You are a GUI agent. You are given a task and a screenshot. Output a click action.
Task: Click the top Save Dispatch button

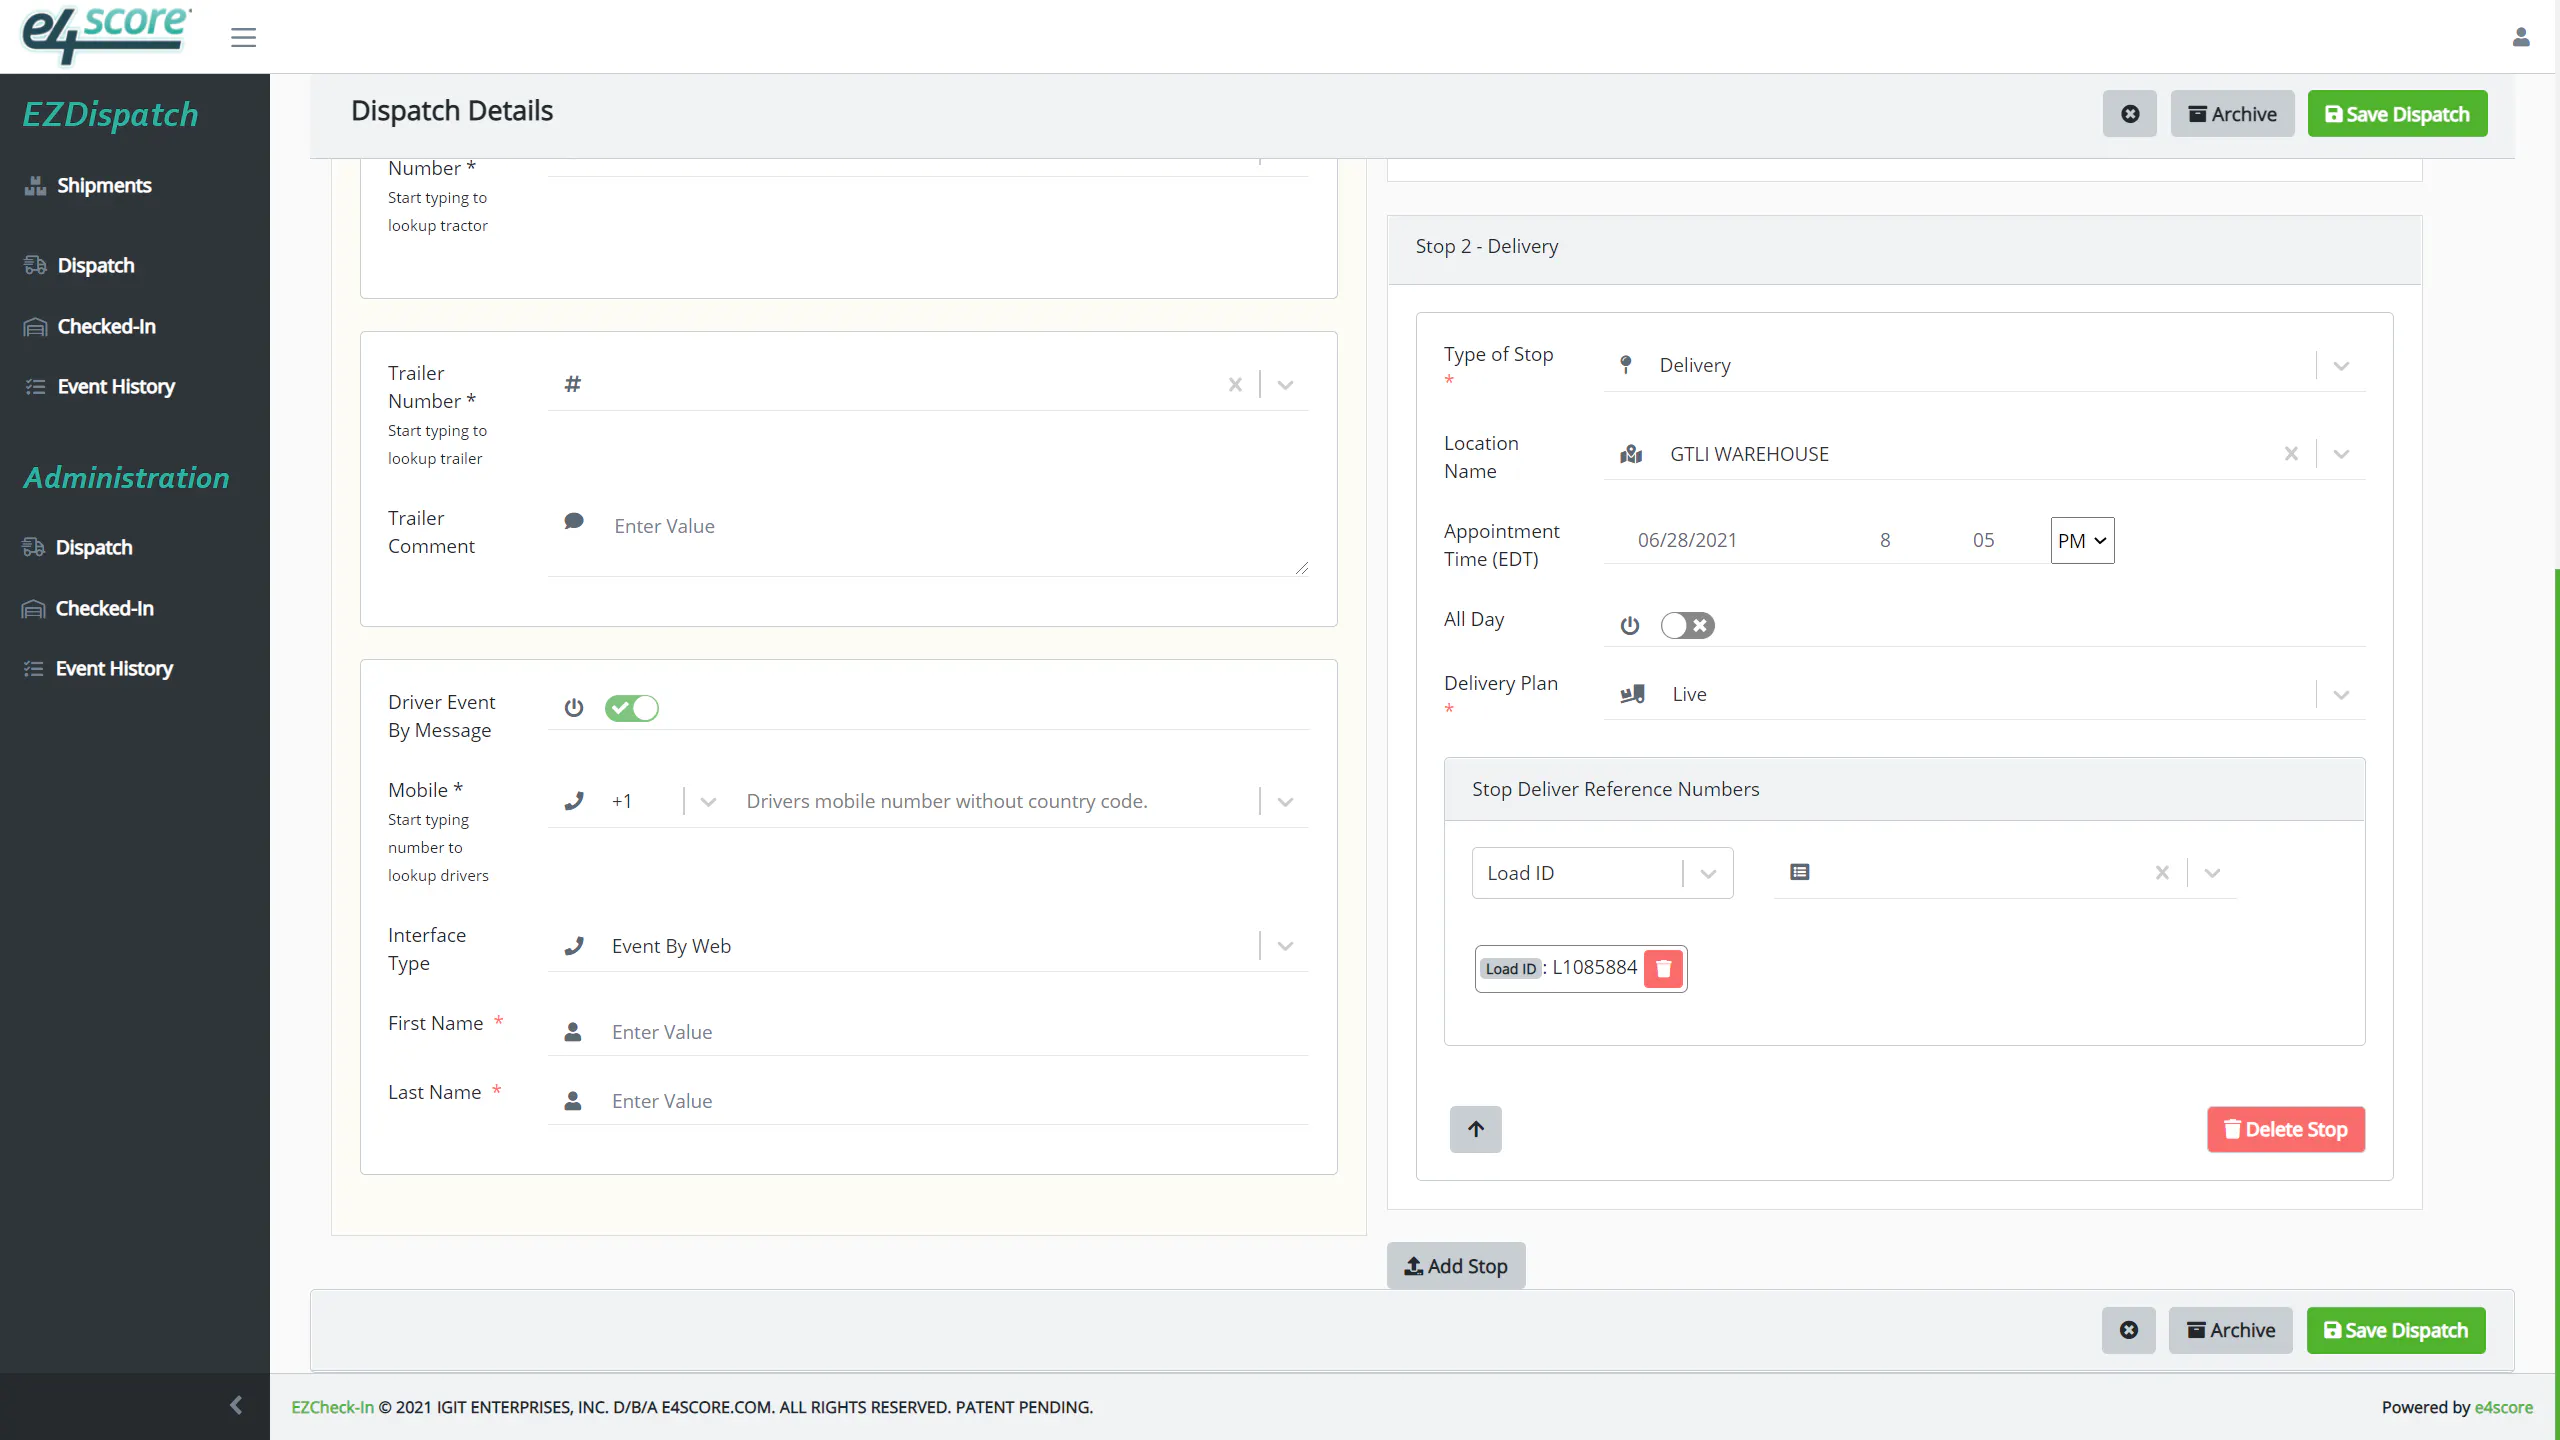pos(2397,114)
